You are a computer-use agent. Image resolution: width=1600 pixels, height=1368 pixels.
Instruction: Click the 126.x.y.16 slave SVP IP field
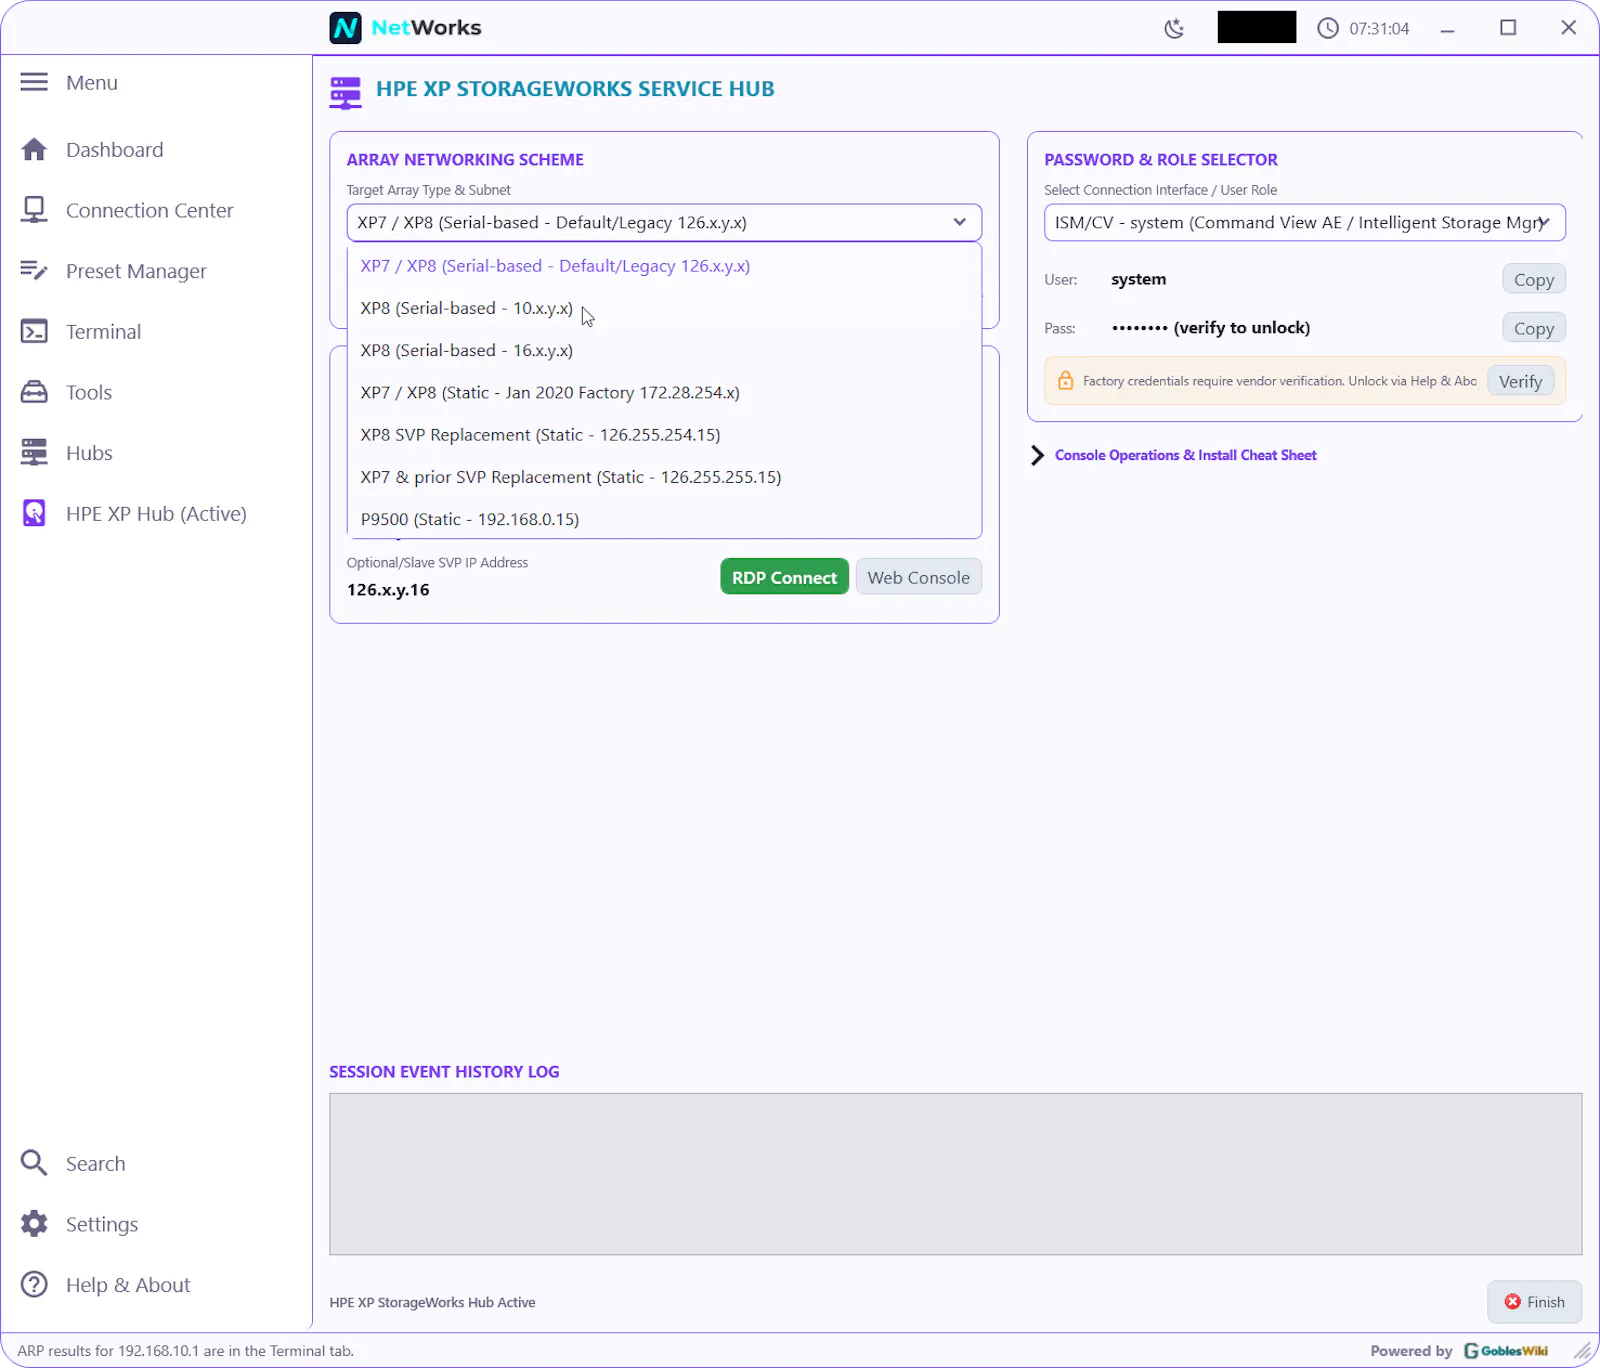point(388,590)
